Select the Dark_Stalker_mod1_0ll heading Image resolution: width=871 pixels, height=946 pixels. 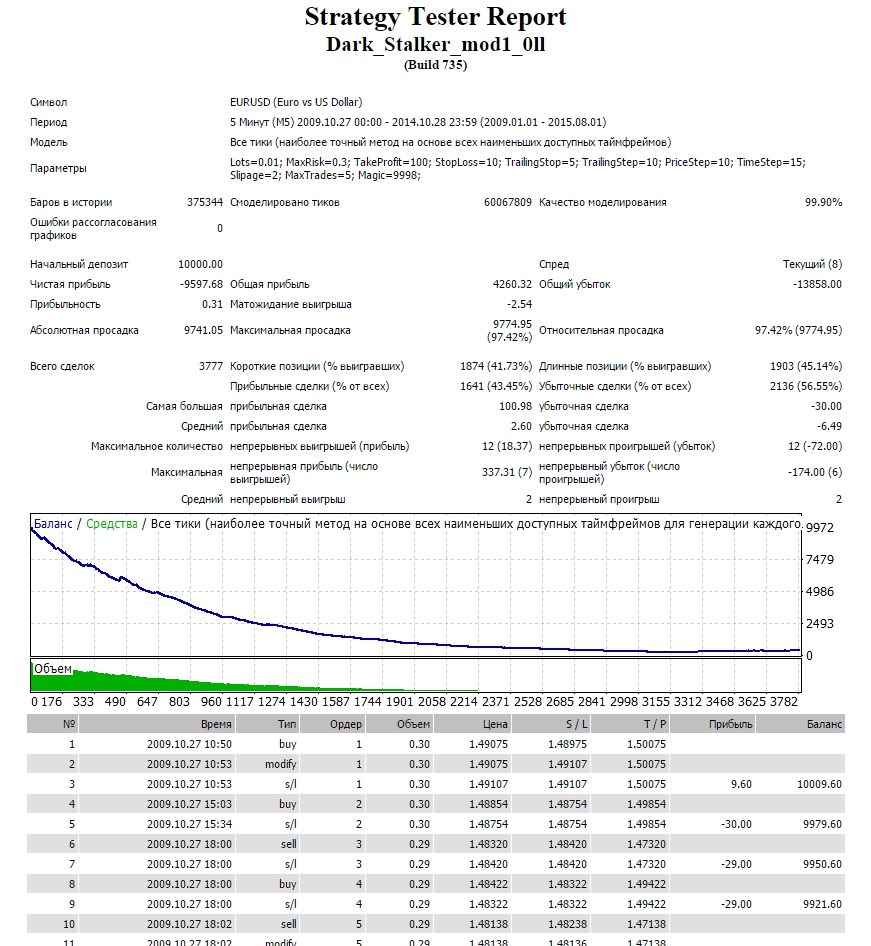436,45
